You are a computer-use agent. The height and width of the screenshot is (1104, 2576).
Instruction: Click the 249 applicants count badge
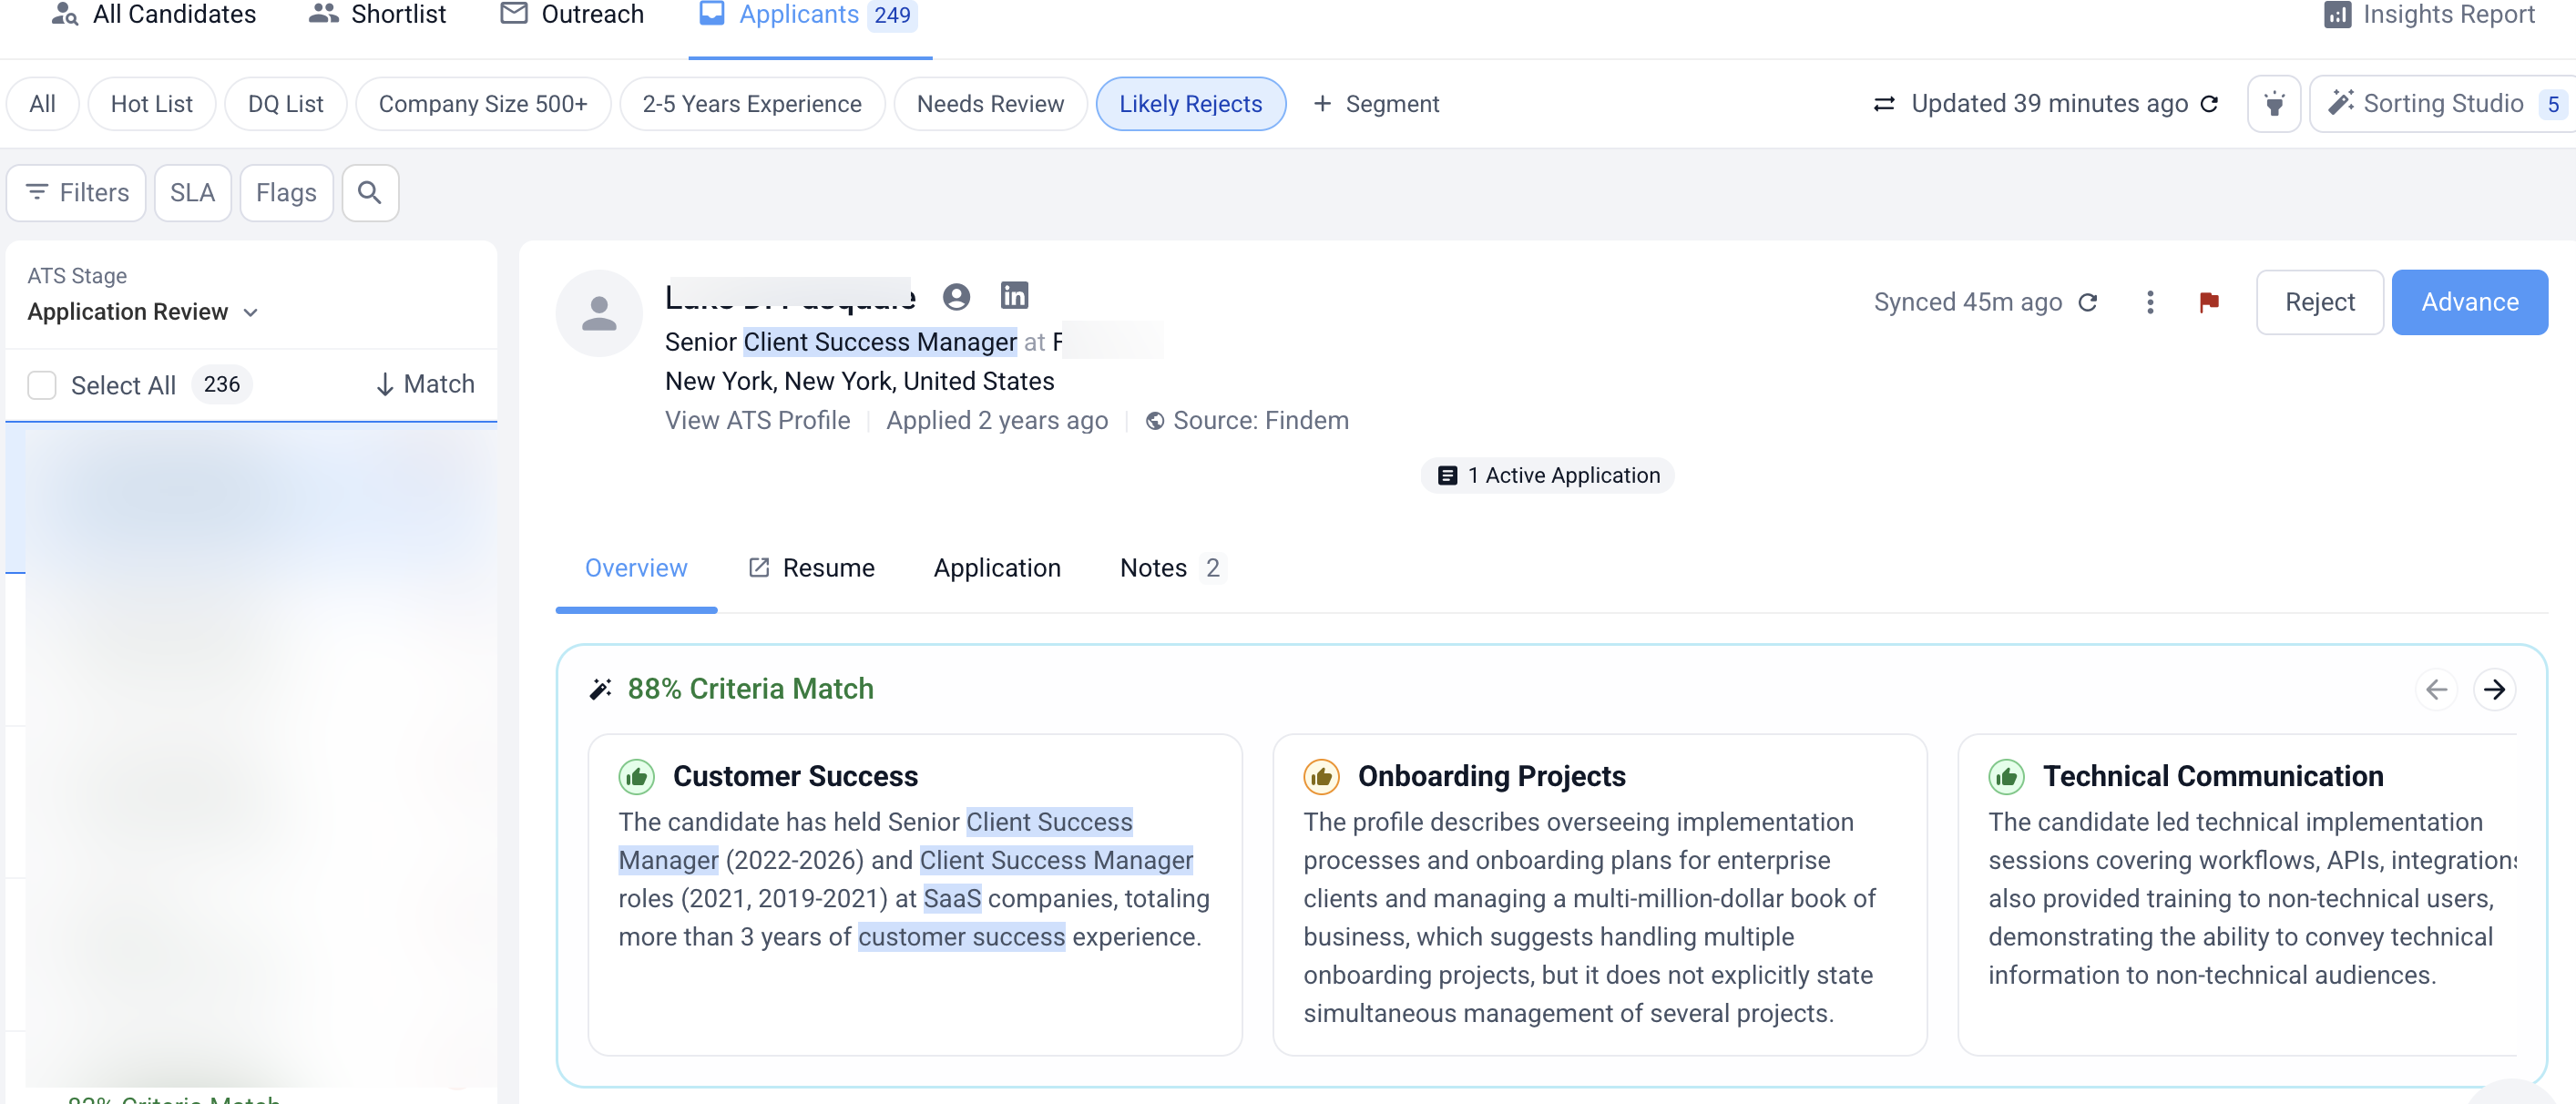click(x=892, y=15)
